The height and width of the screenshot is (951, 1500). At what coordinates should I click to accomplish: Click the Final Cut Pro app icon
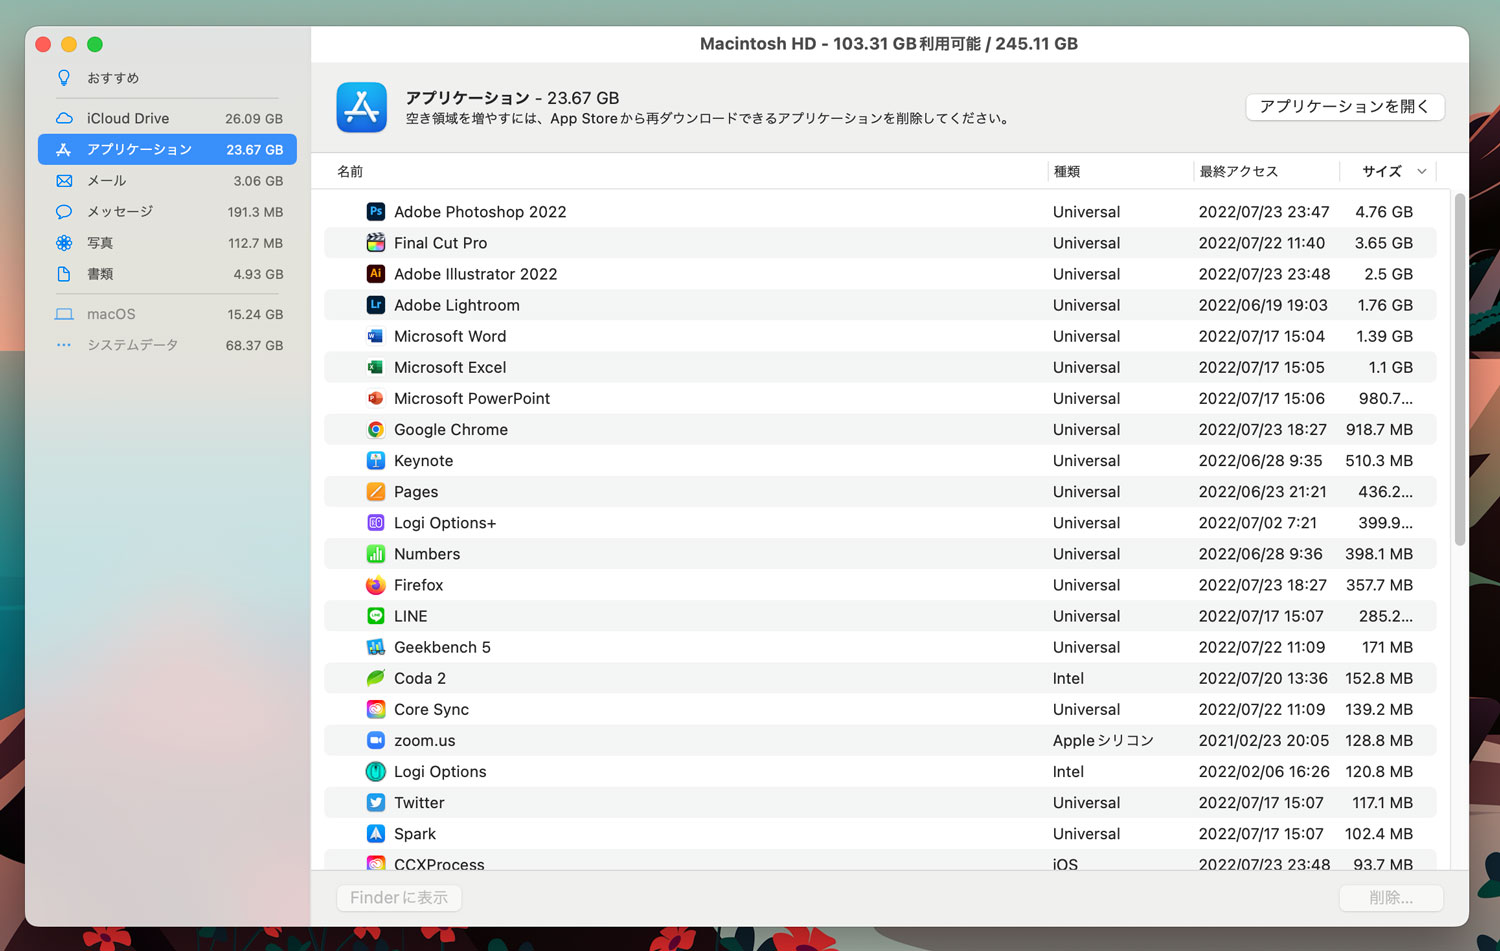(x=376, y=243)
